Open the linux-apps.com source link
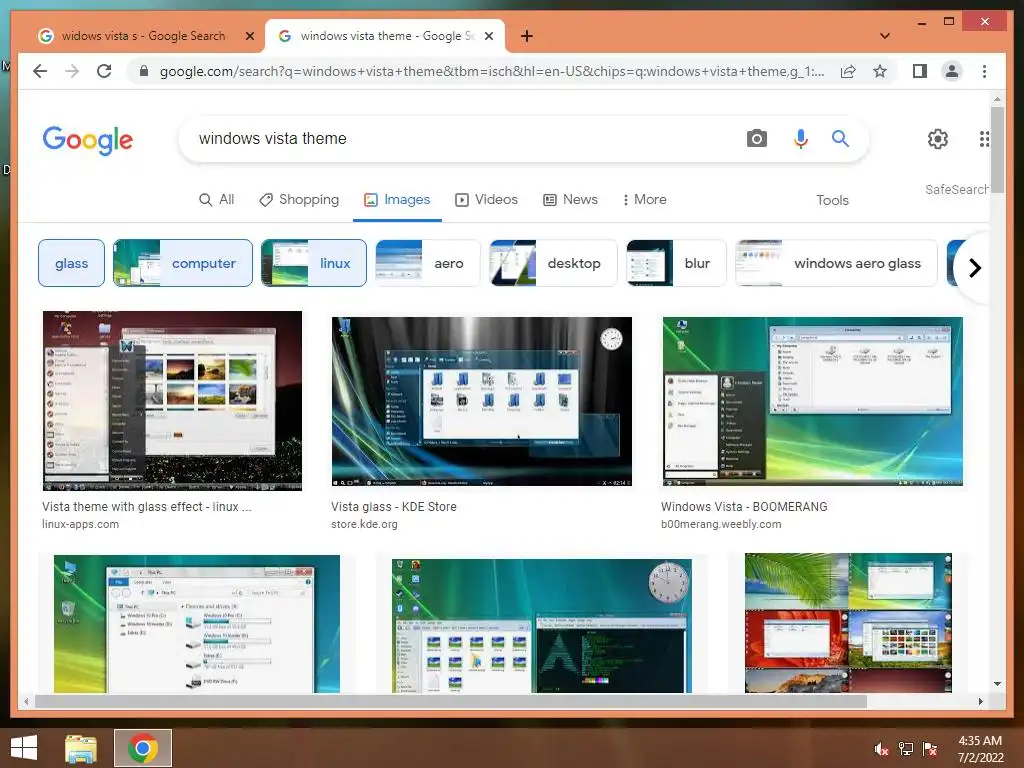Image resolution: width=1024 pixels, height=768 pixels. [80, 524]
